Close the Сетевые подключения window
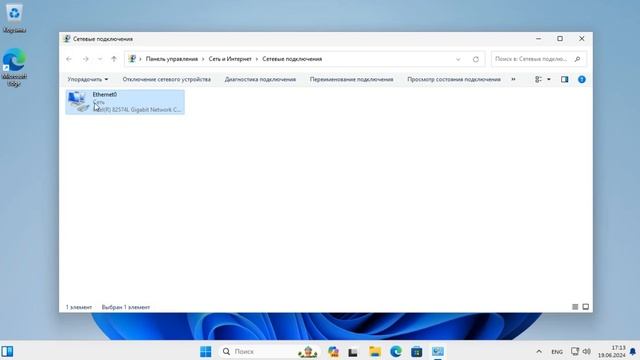Screen dimensions: 640x360 (x=582, y=39)
